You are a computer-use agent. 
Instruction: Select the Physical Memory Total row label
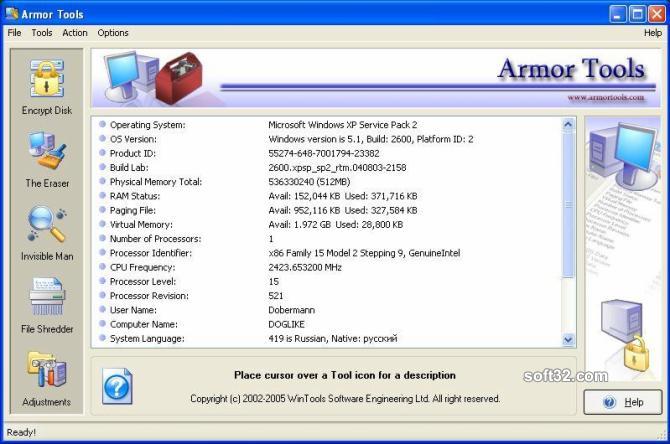pyautogui.click(x=156, y=182)
